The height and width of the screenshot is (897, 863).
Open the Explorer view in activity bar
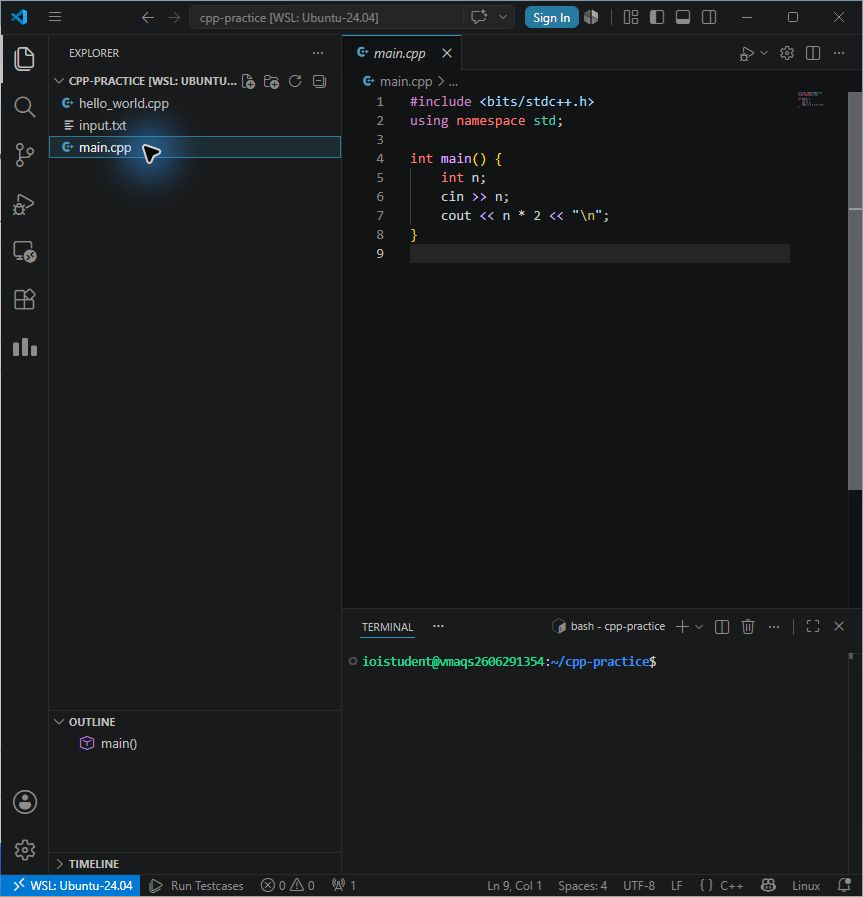[24, 59]
